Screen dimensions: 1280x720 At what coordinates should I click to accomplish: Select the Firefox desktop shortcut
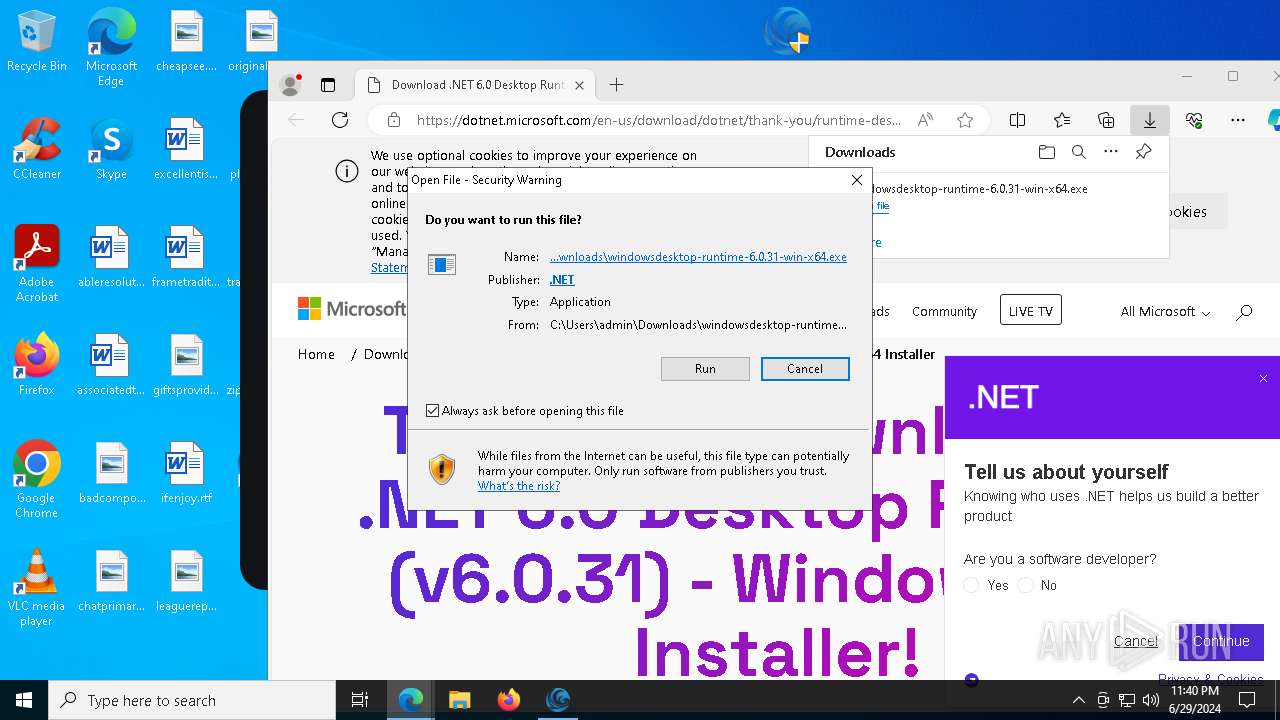[37, 365]
